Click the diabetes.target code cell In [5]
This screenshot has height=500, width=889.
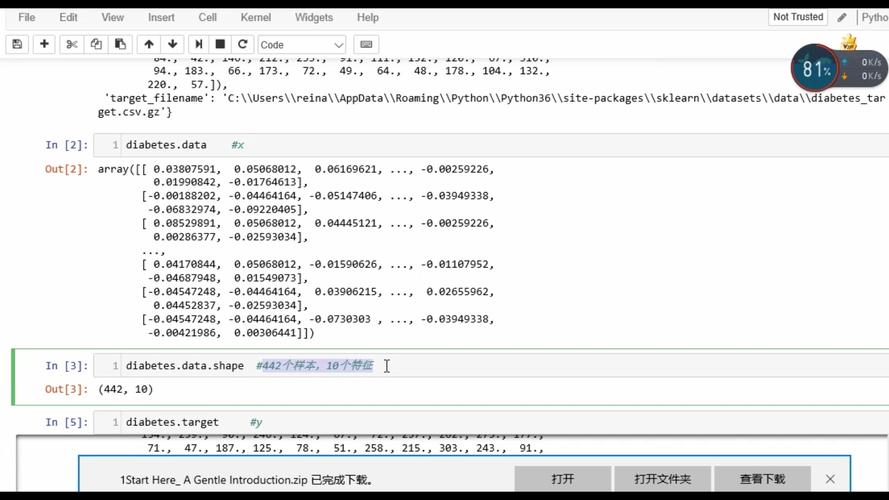point(491,422)
